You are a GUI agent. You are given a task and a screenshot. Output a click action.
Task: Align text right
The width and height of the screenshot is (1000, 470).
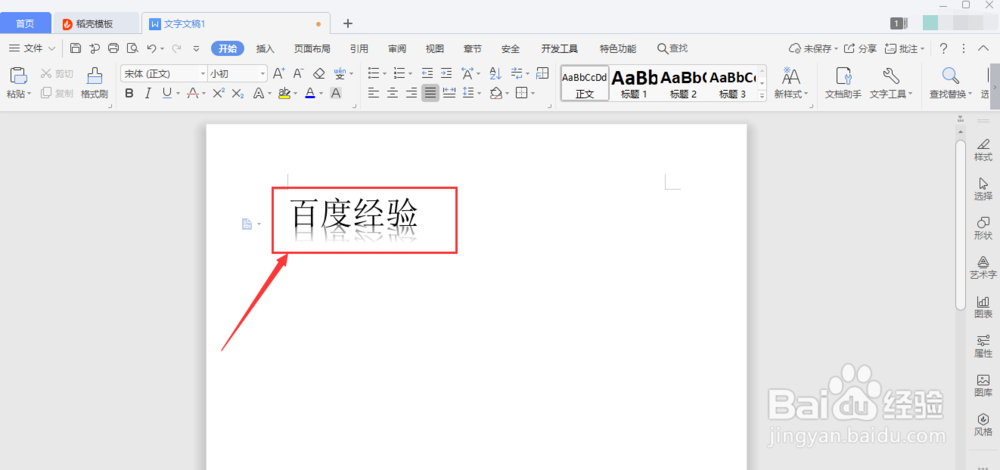pos(411,93)
